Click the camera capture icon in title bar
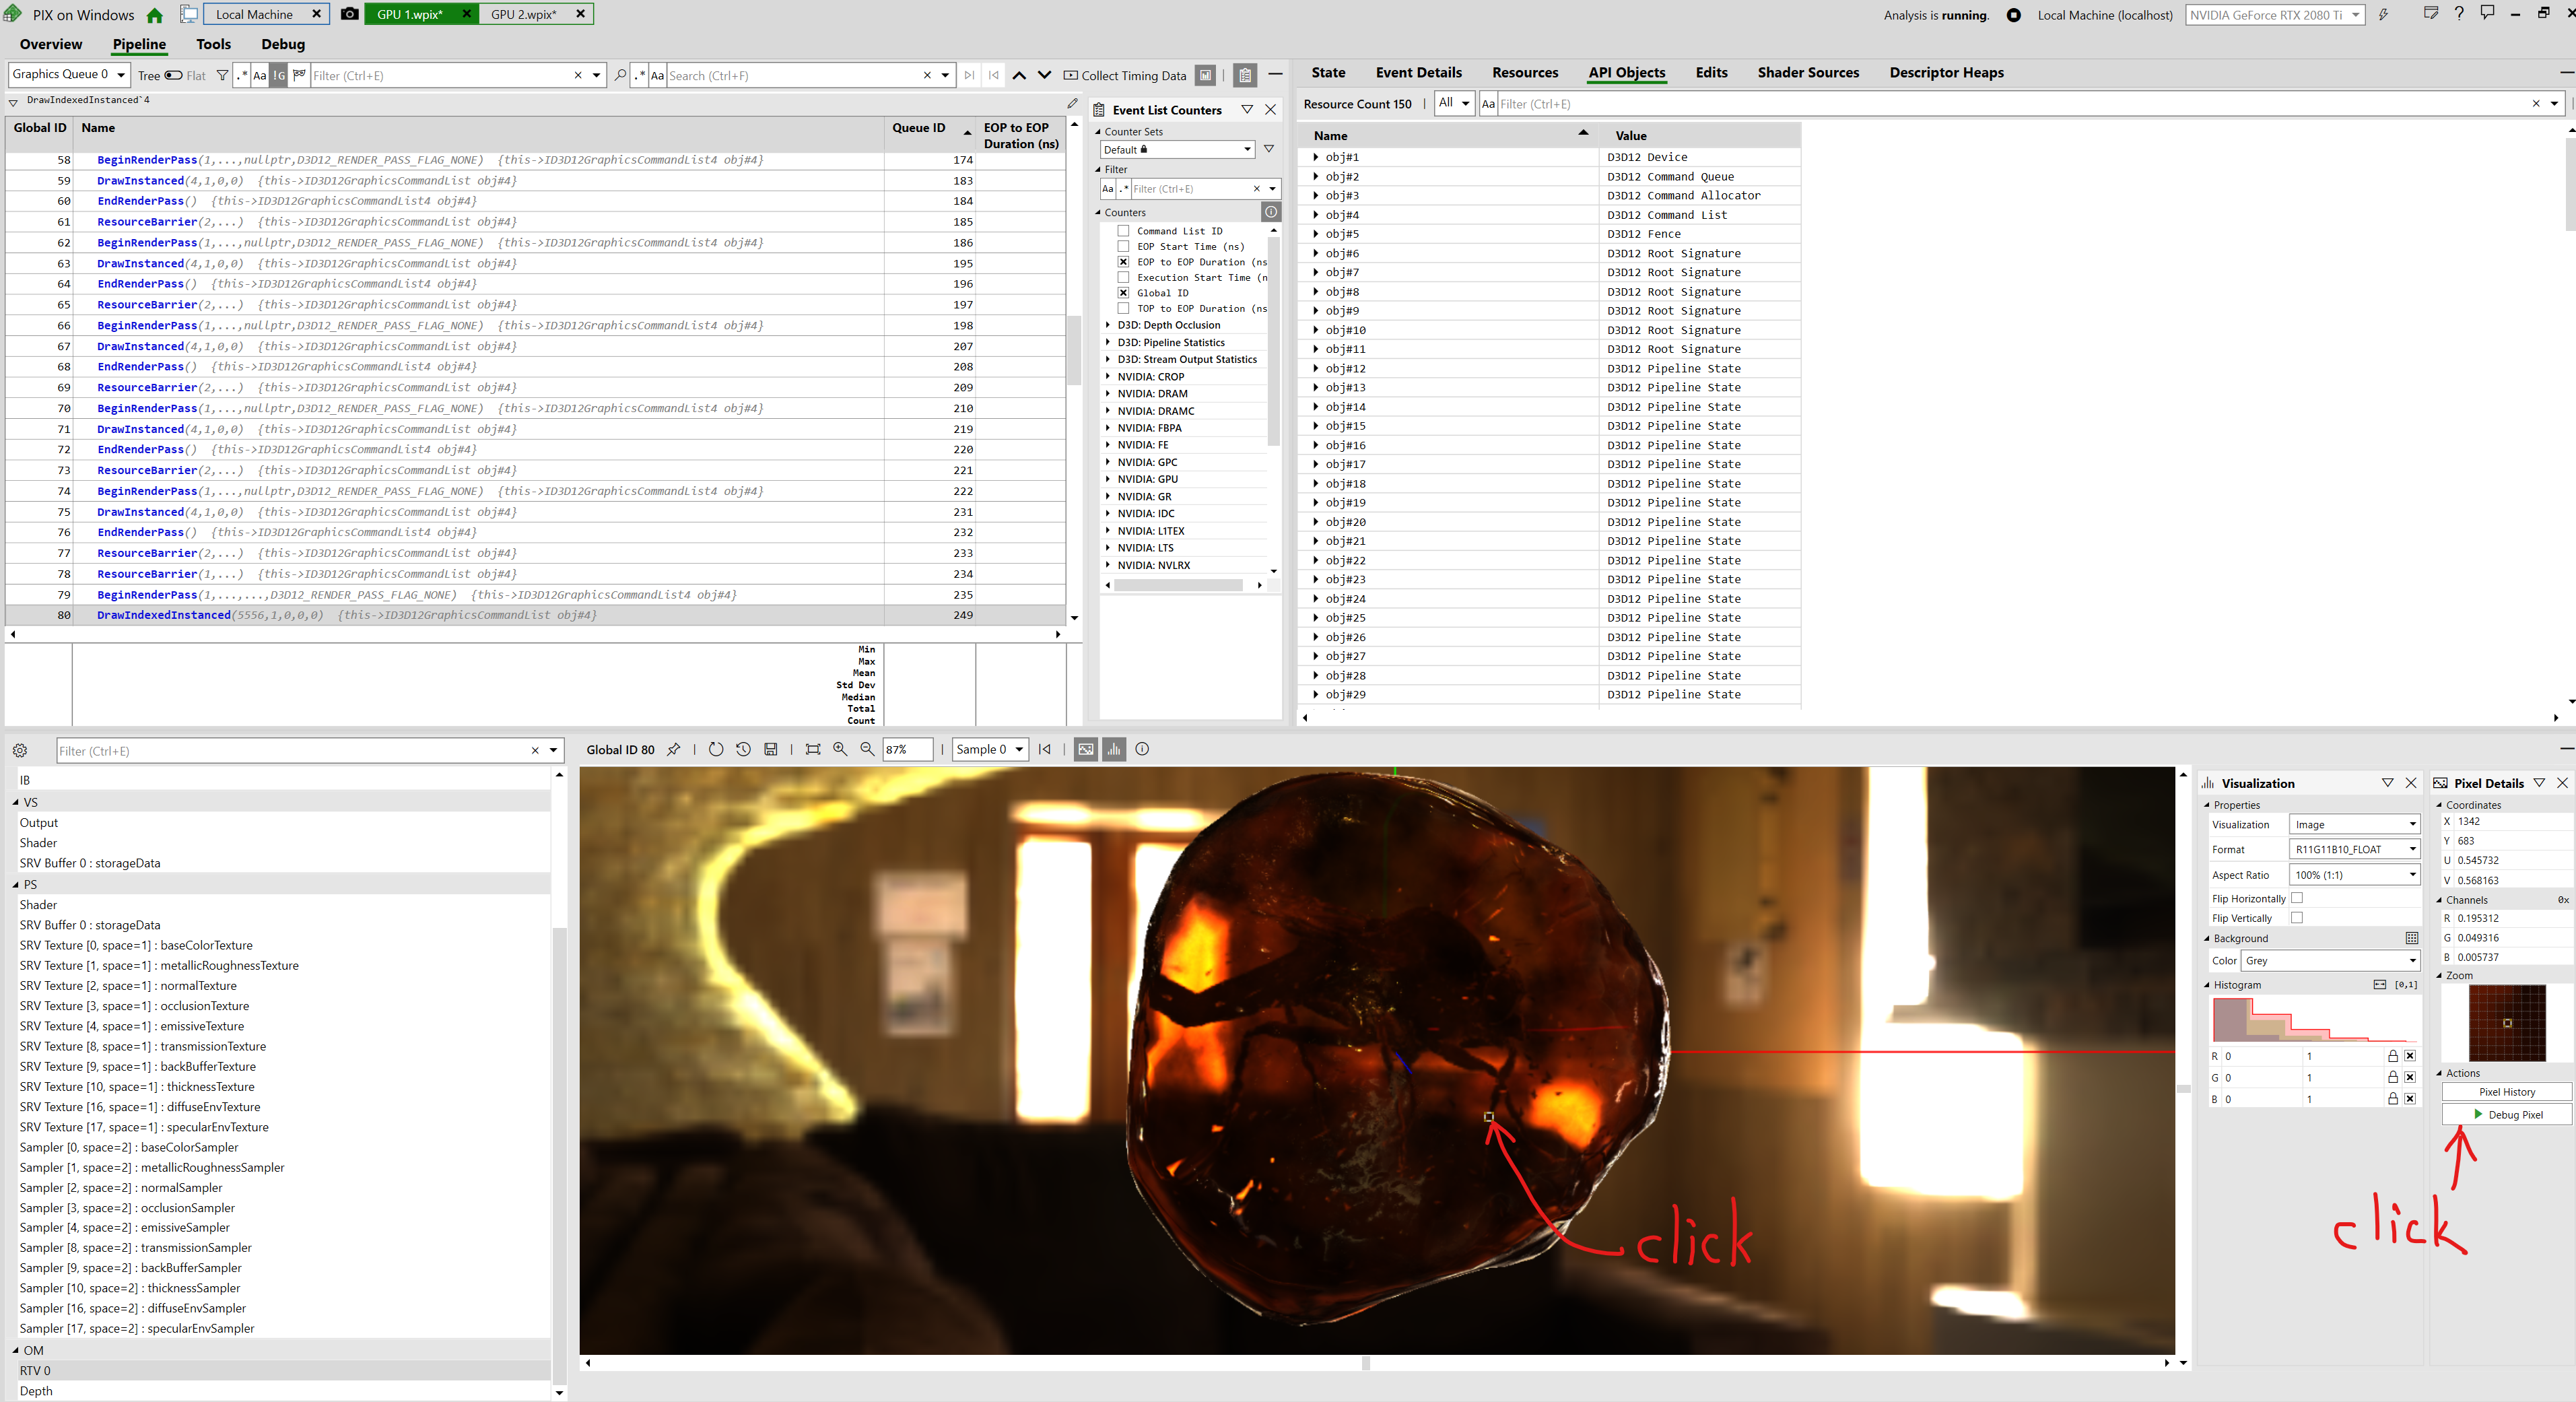Viewport: 2576px width, 1402px height. [x=349, y=14]
